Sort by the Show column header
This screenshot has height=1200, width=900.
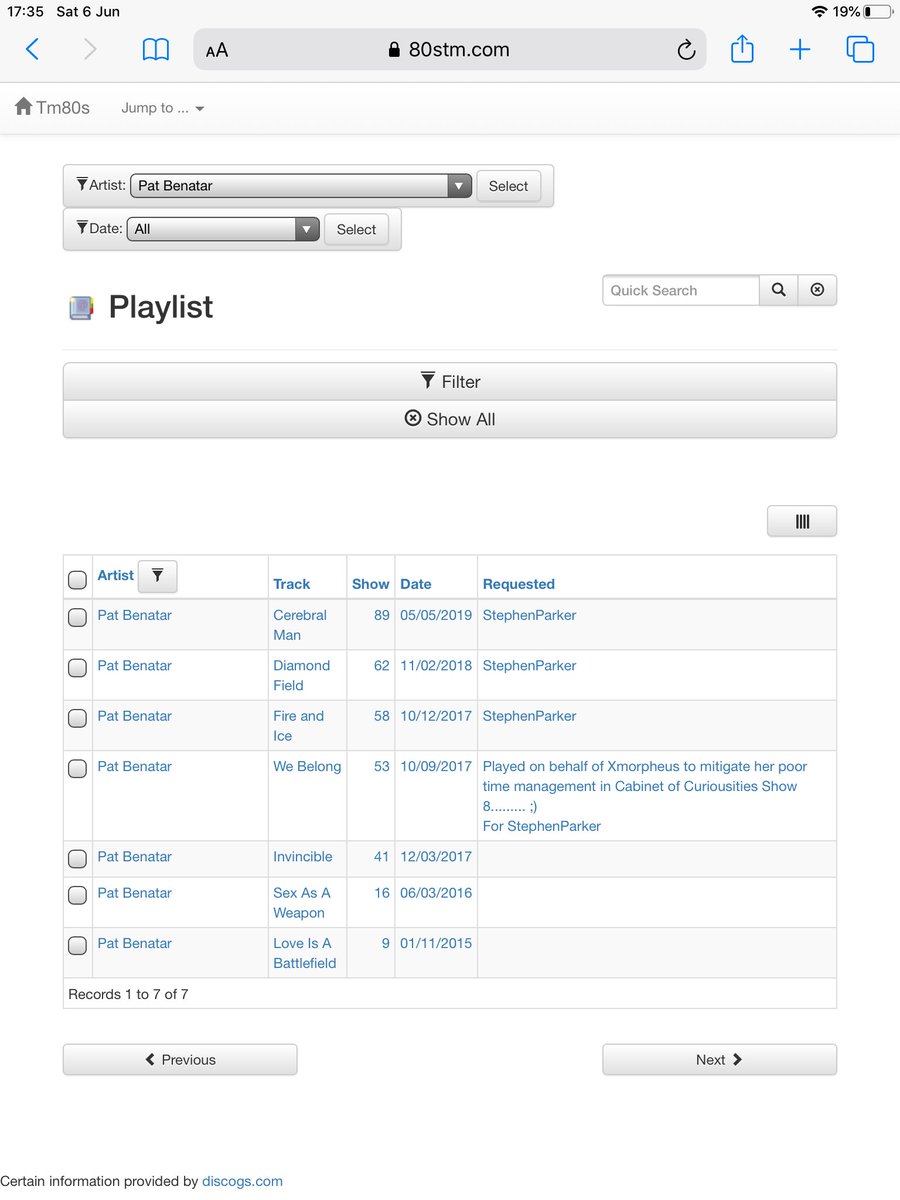pos(371,584)
